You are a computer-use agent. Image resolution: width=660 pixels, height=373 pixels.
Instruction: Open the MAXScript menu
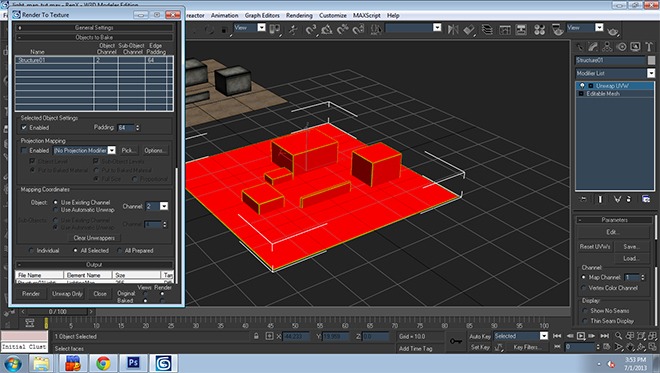click(x=366, y=16)
